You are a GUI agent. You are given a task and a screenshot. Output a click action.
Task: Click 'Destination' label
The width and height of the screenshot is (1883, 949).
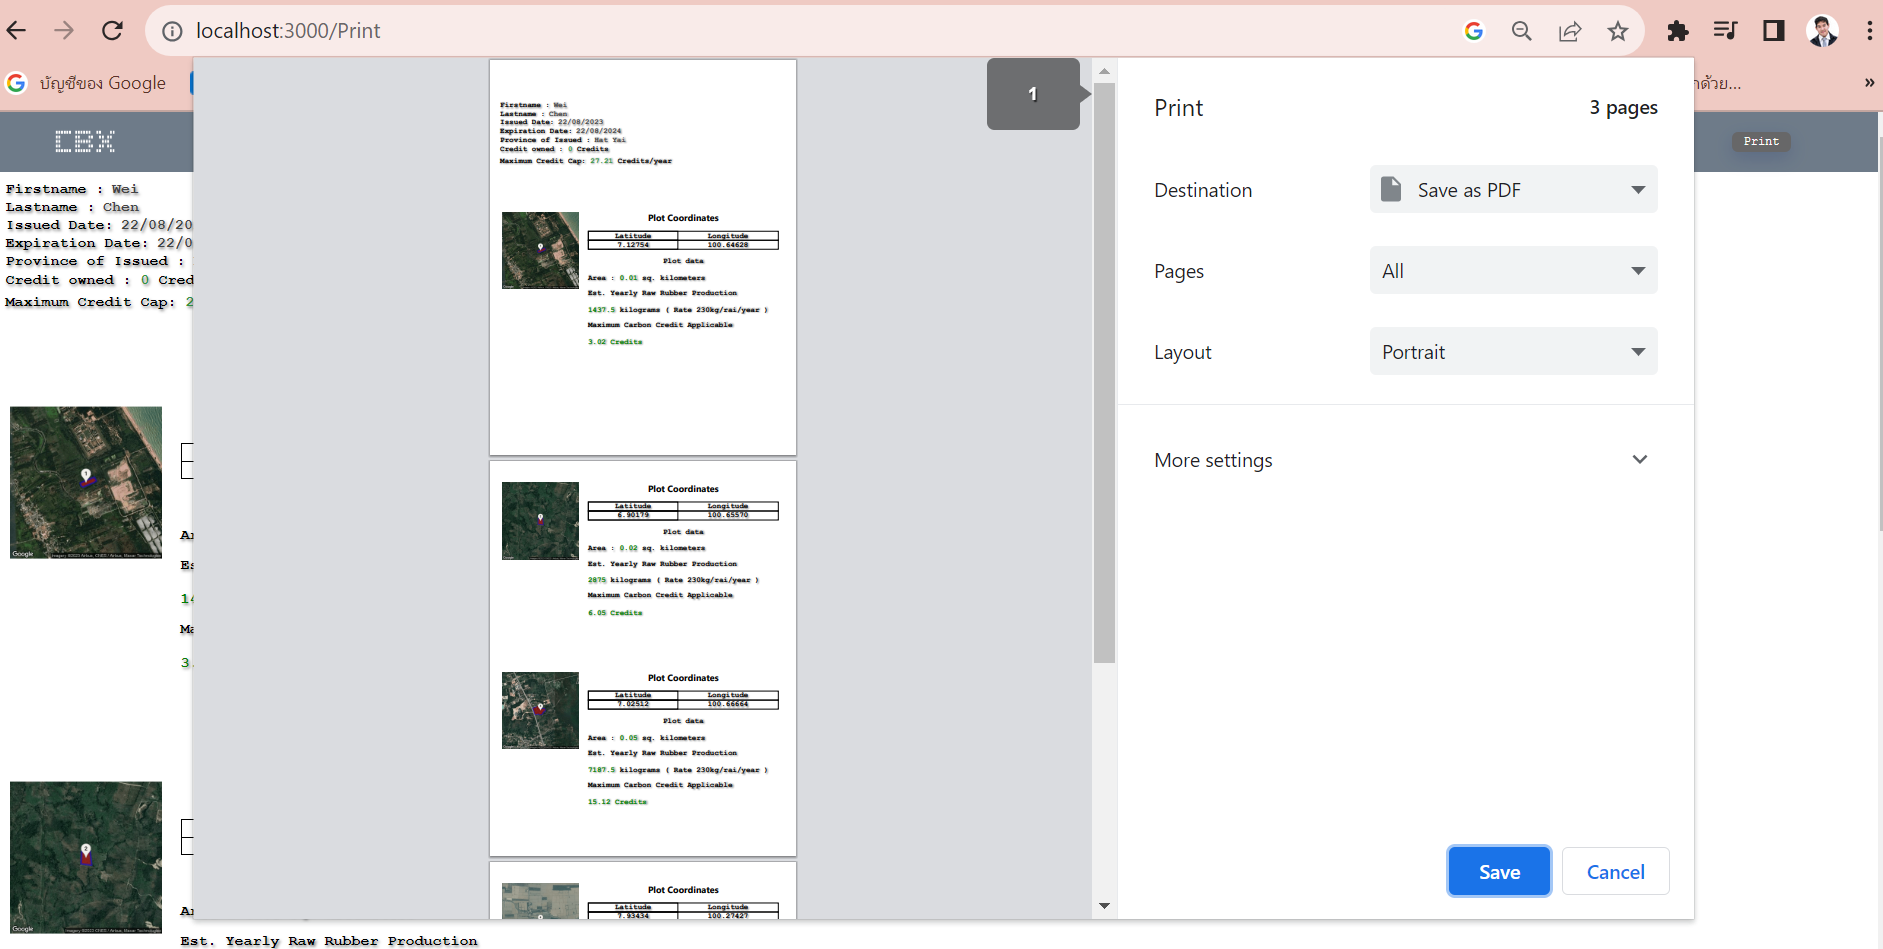click(1203, 190)
